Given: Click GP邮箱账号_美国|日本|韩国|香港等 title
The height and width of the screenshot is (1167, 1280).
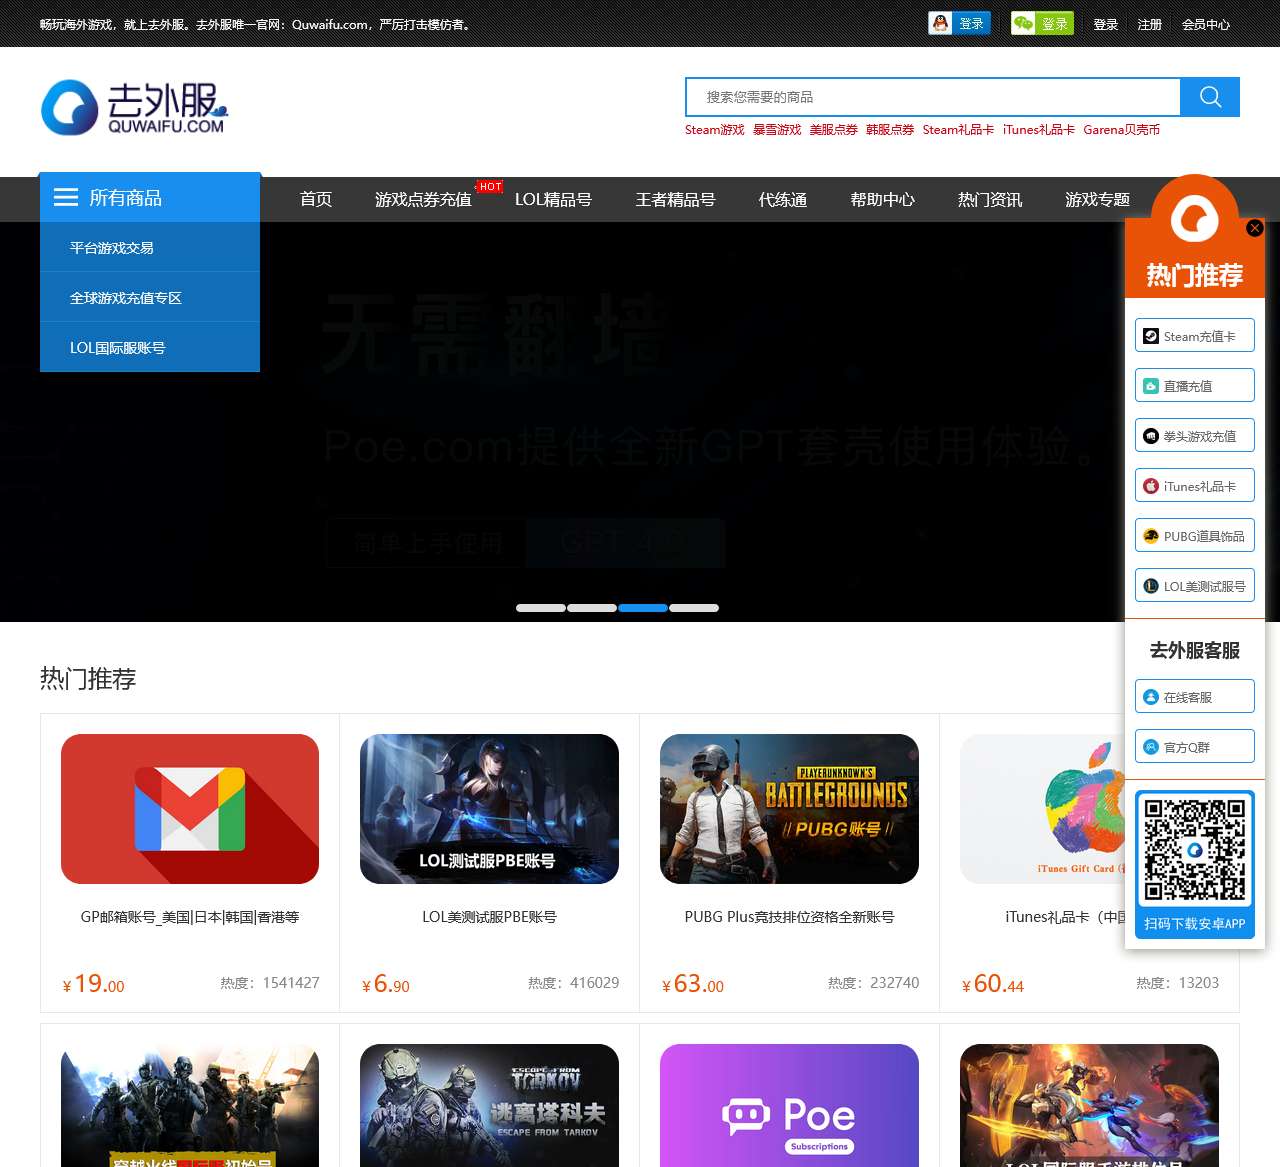Looking at the screenshot, I should 190,917.
